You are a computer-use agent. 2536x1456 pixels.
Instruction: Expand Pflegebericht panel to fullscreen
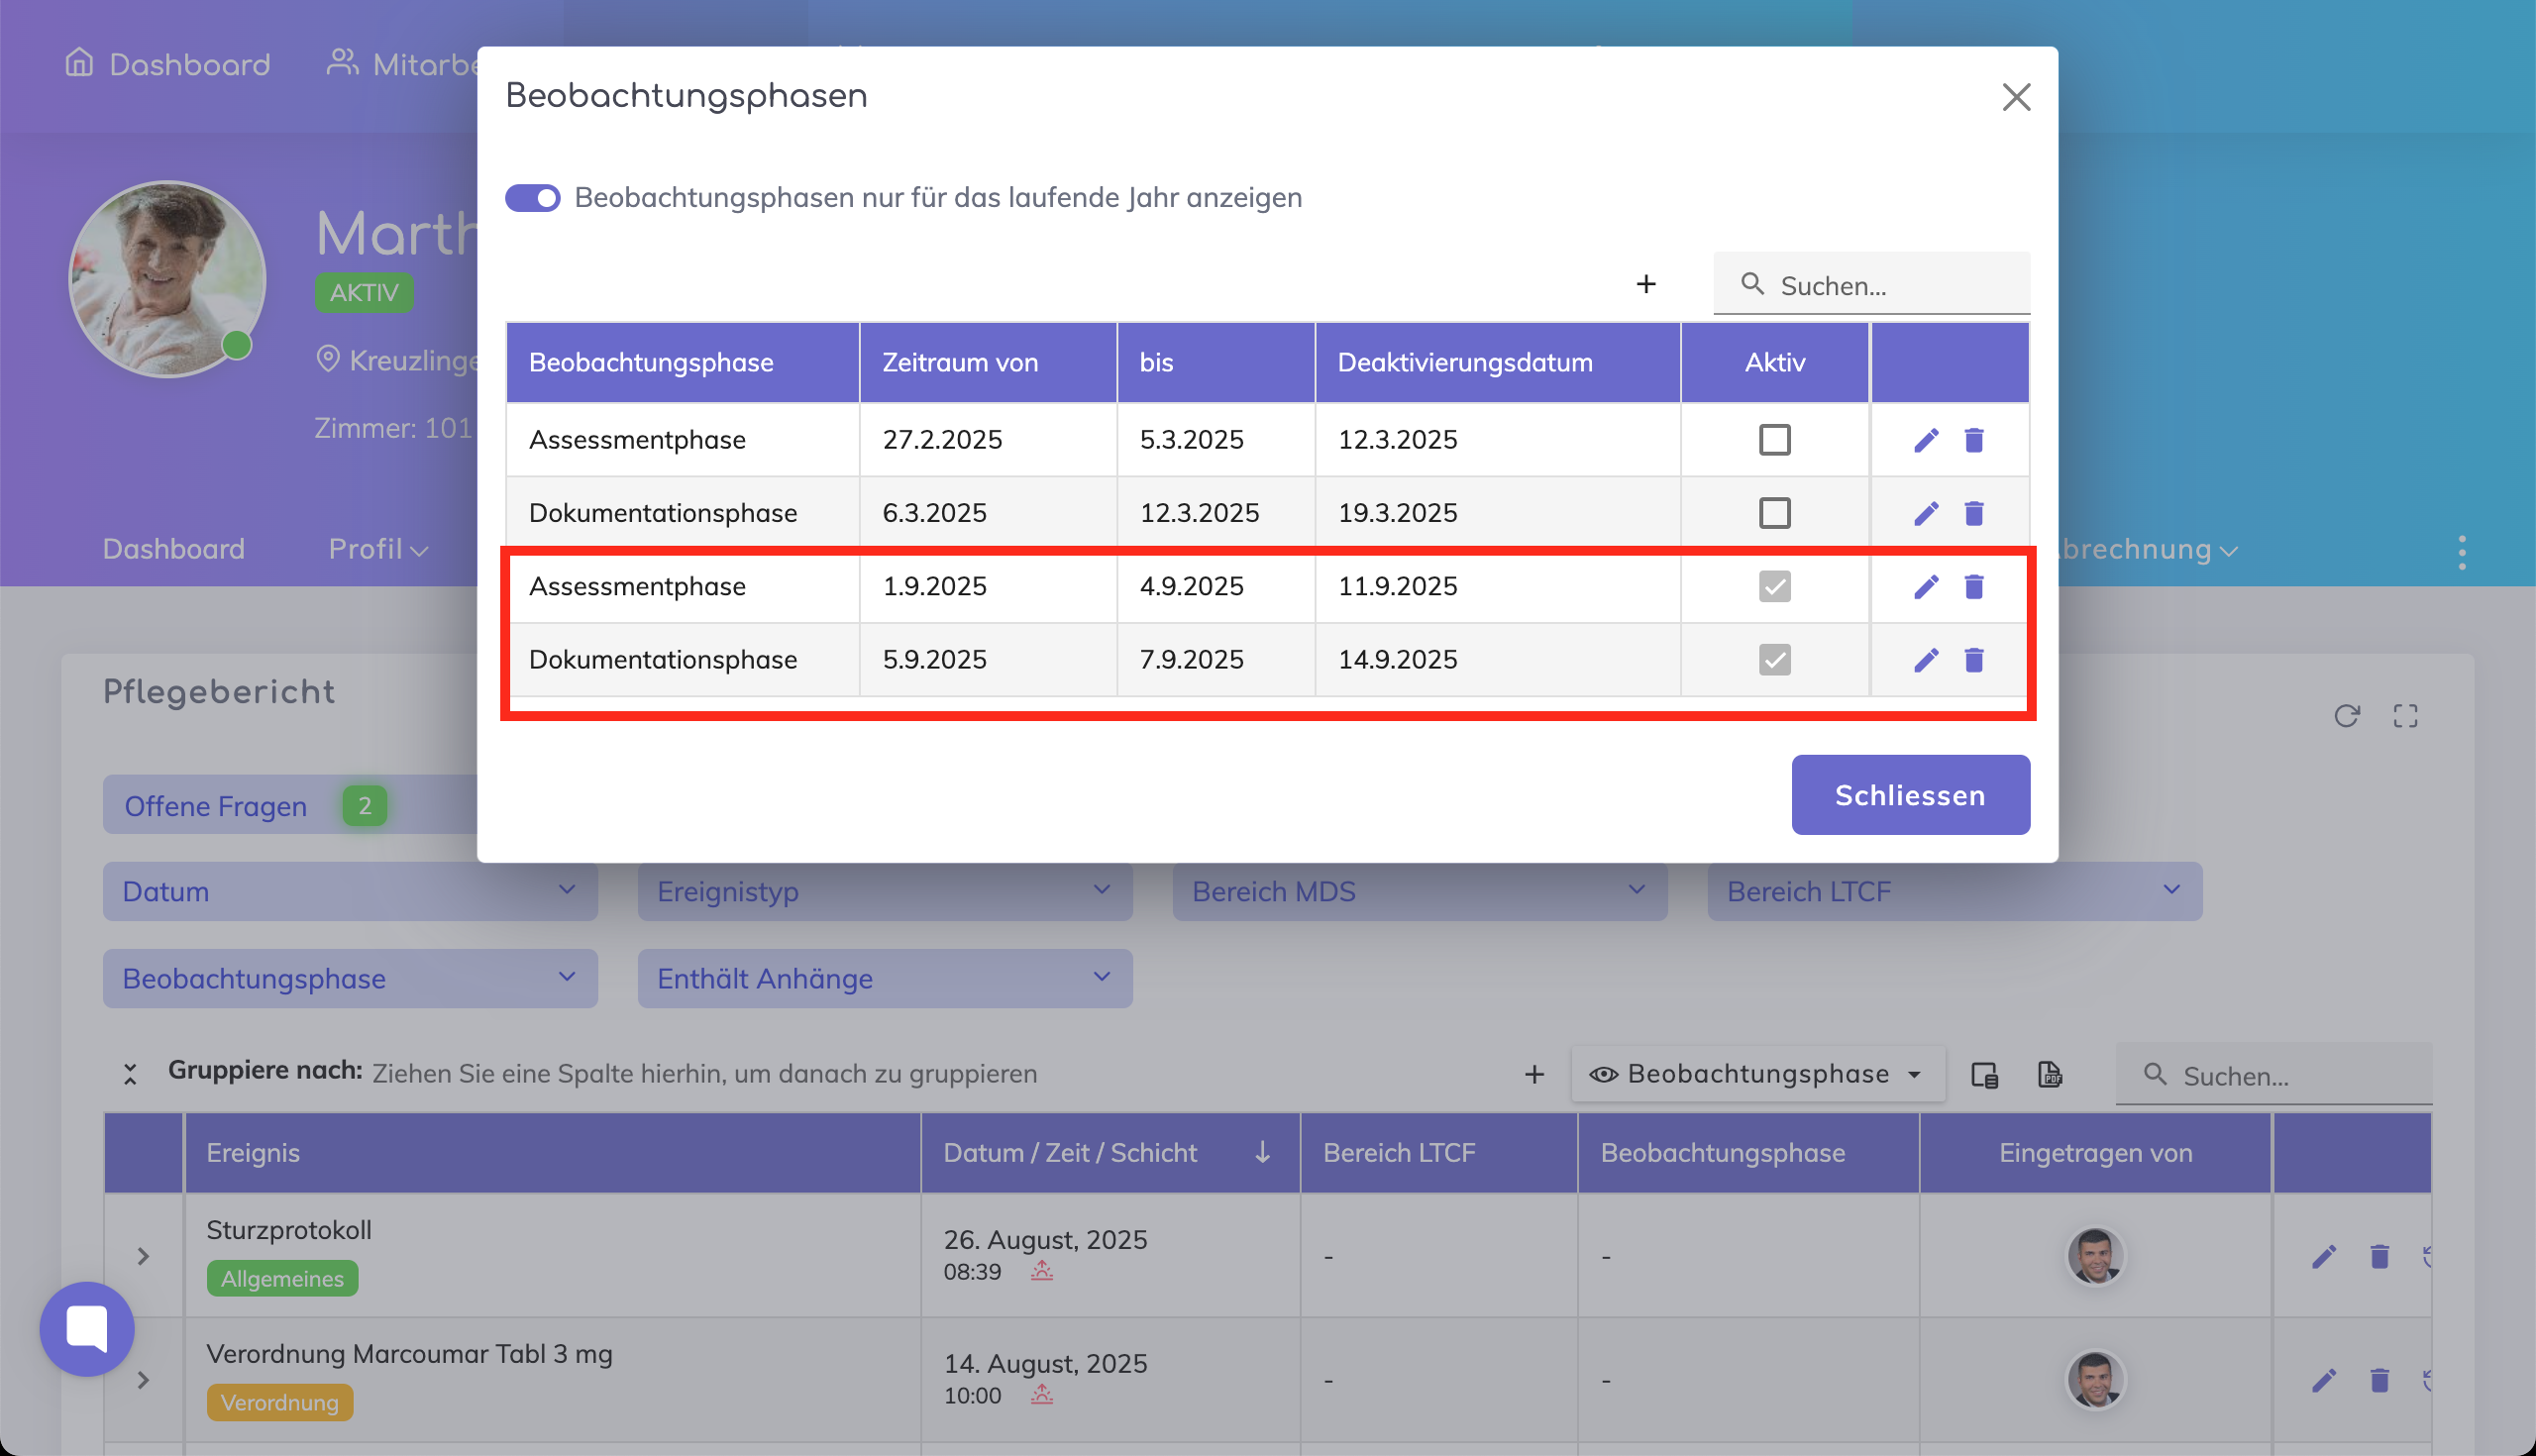(x=2405, y=716)
